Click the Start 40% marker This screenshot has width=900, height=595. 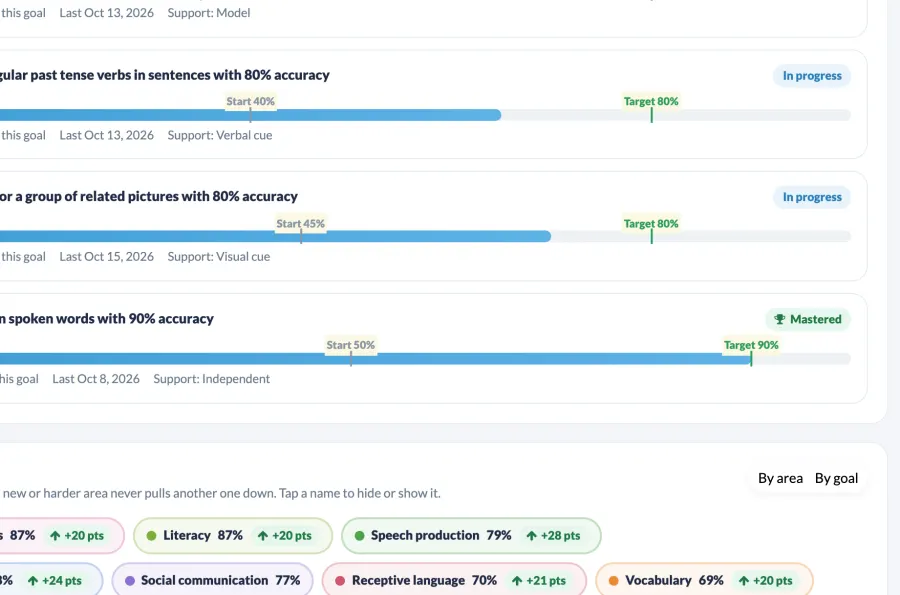250,102
